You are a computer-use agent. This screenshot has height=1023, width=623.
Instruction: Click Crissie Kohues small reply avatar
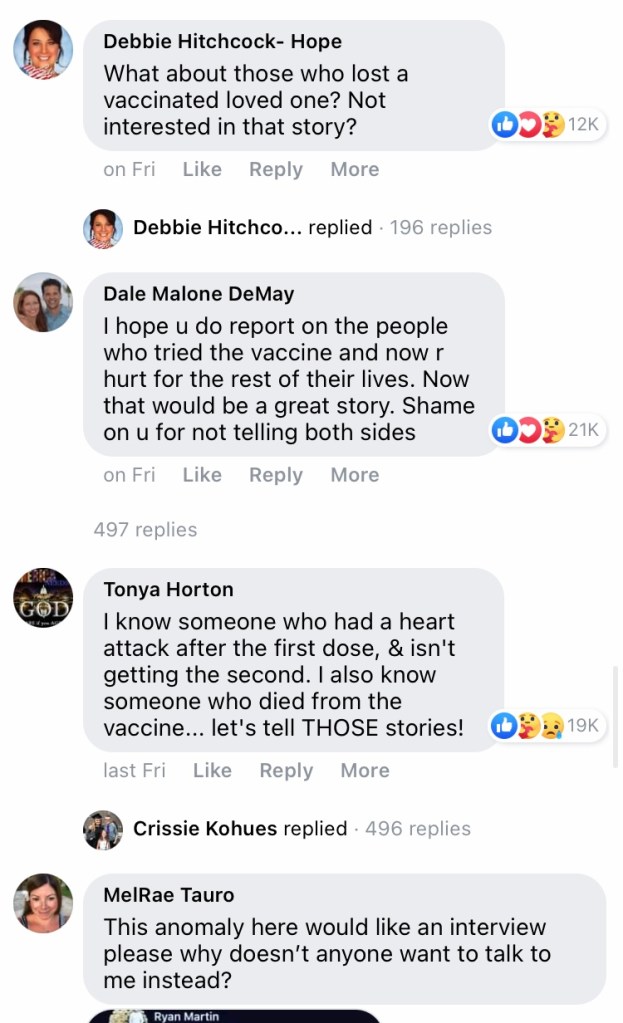coord(103,829)
